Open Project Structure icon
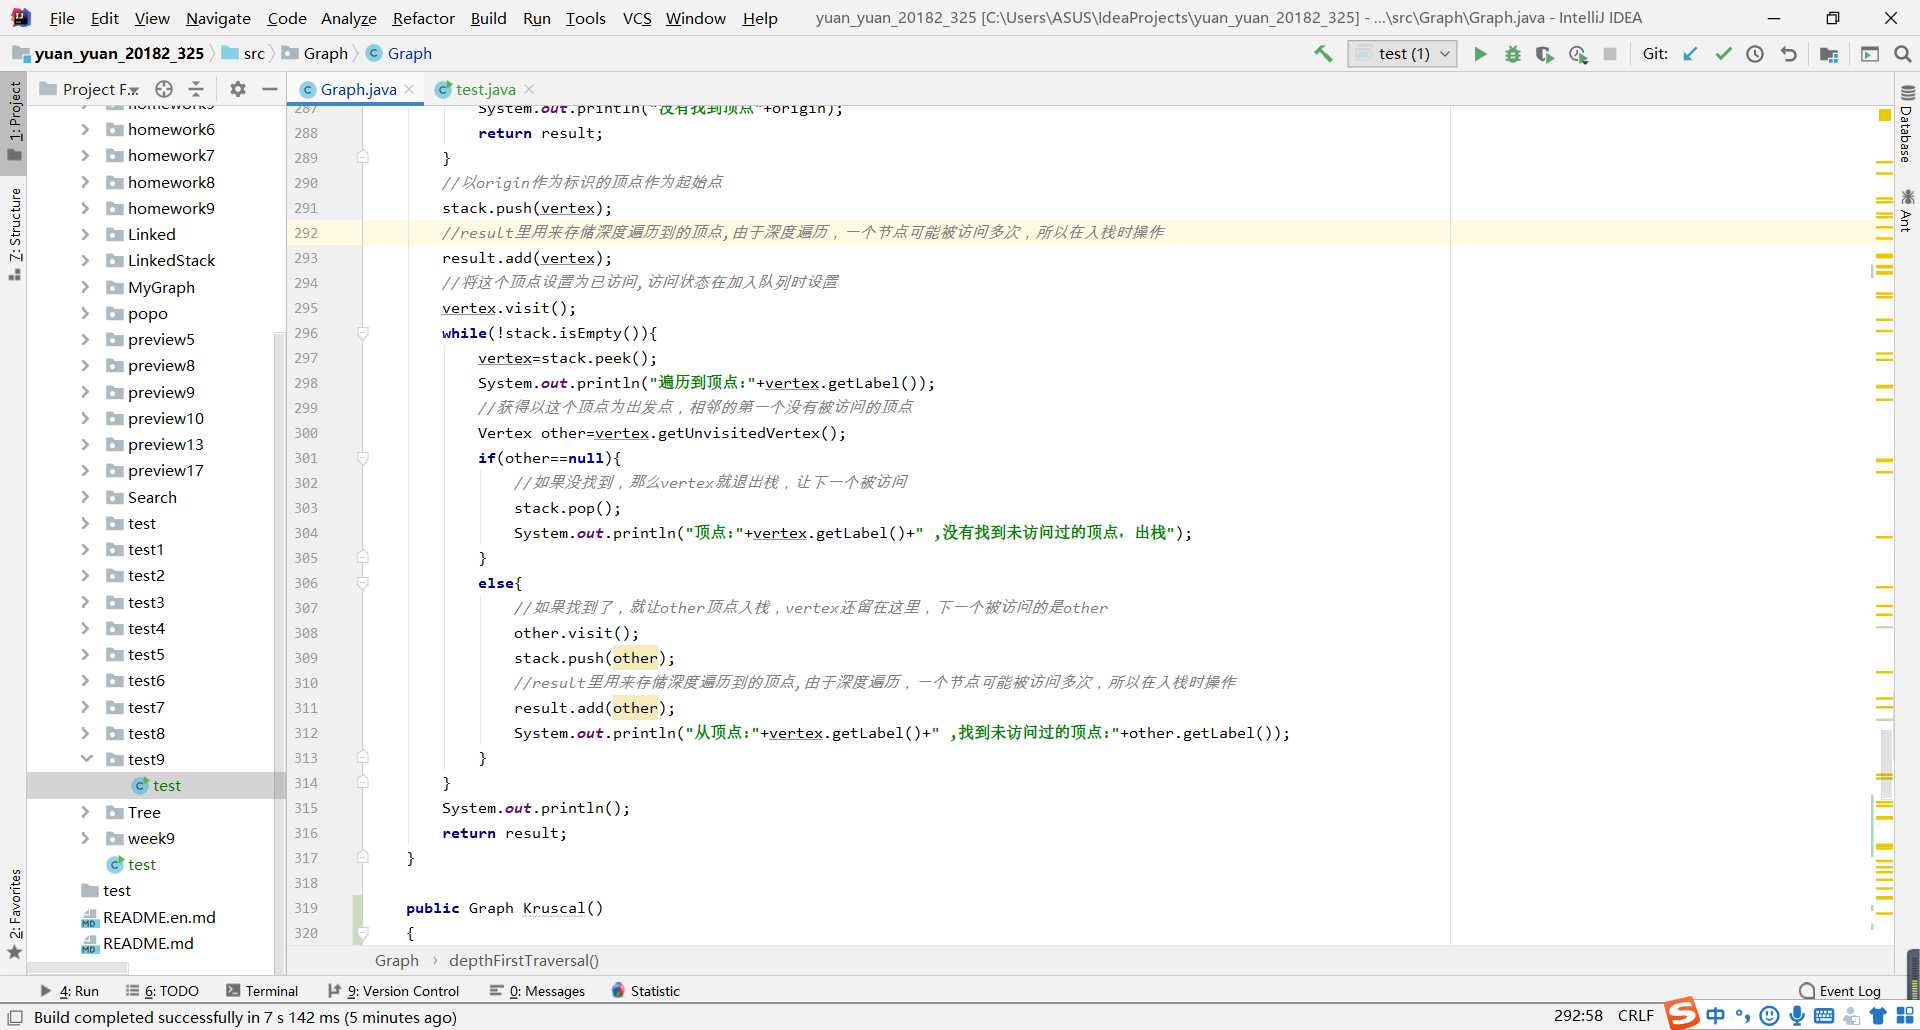Screen dimensions: 1920x1030 point(1829,54)
